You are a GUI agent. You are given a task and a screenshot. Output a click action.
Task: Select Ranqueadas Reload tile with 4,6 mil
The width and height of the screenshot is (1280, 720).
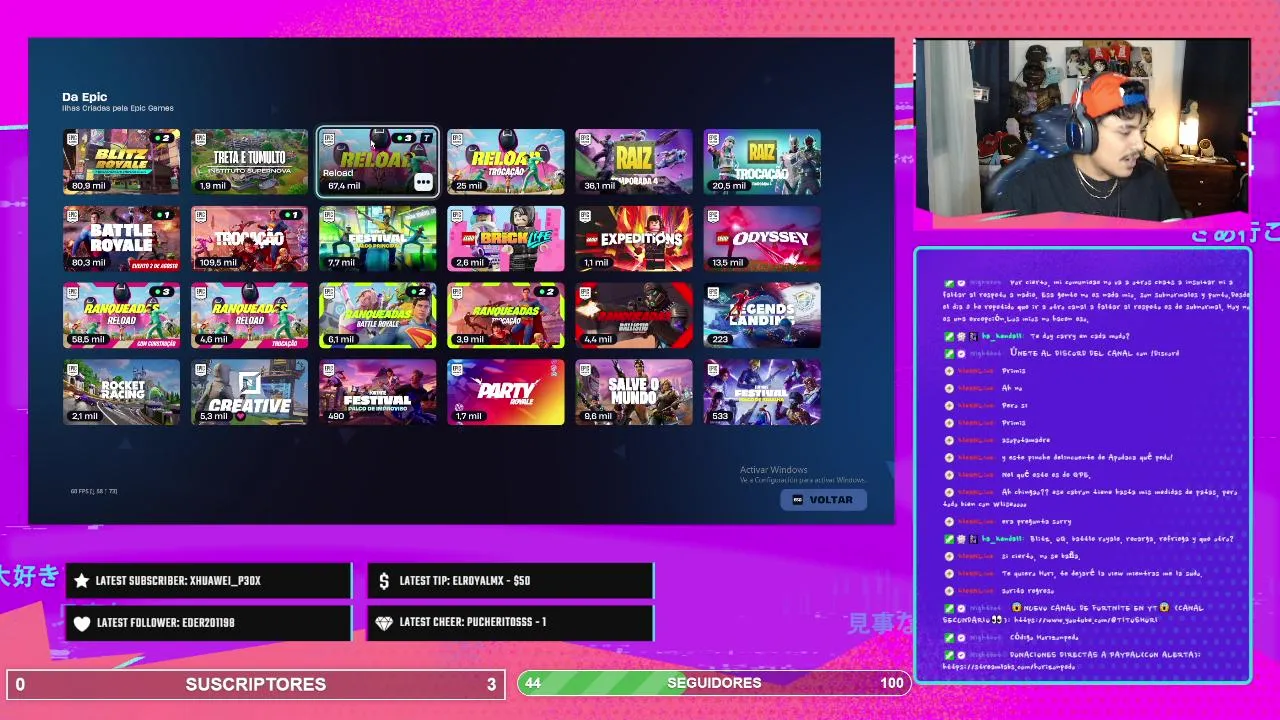(x=249, y=315)
